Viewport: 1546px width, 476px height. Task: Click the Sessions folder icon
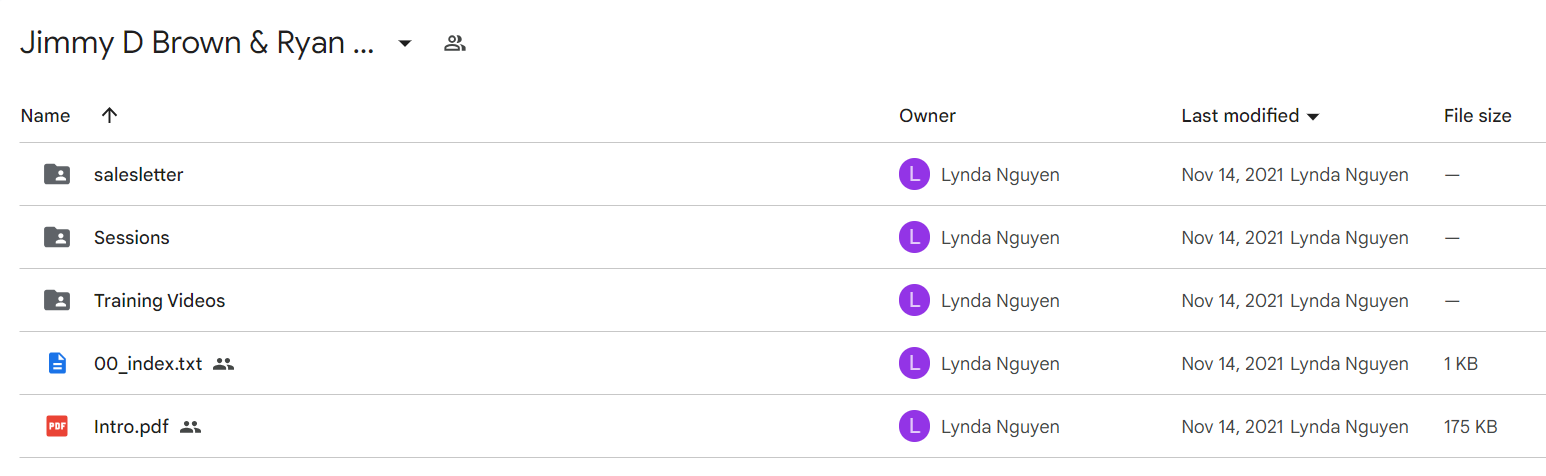coord(57,237)
